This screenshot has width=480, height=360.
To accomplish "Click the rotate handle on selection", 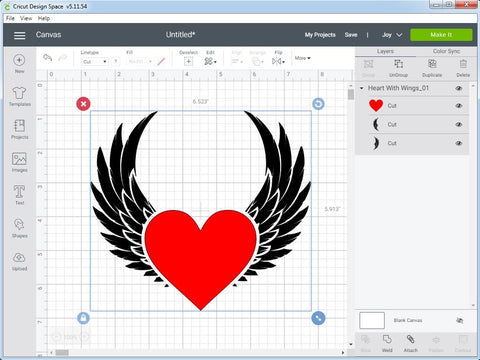I will pyautogui.click(x=318, y=104).
